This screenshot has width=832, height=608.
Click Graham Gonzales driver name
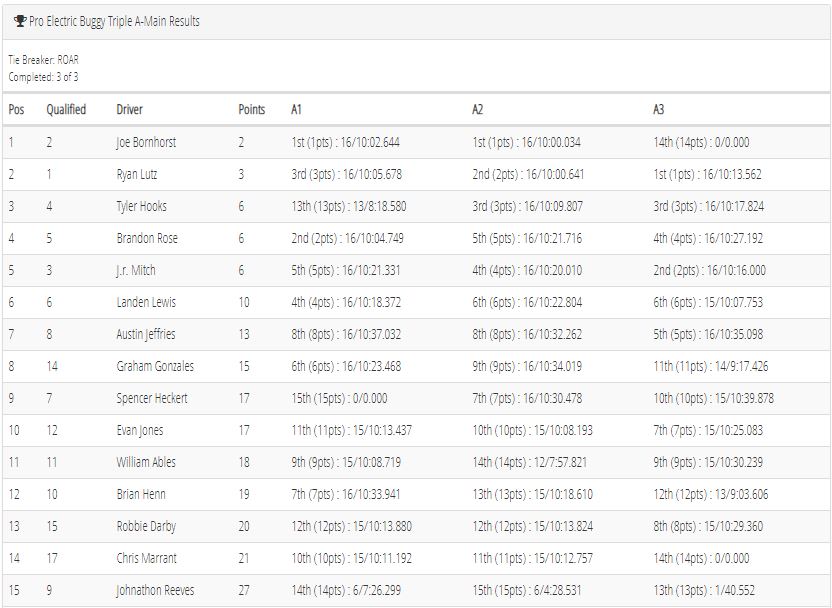(x=155, y=366)
